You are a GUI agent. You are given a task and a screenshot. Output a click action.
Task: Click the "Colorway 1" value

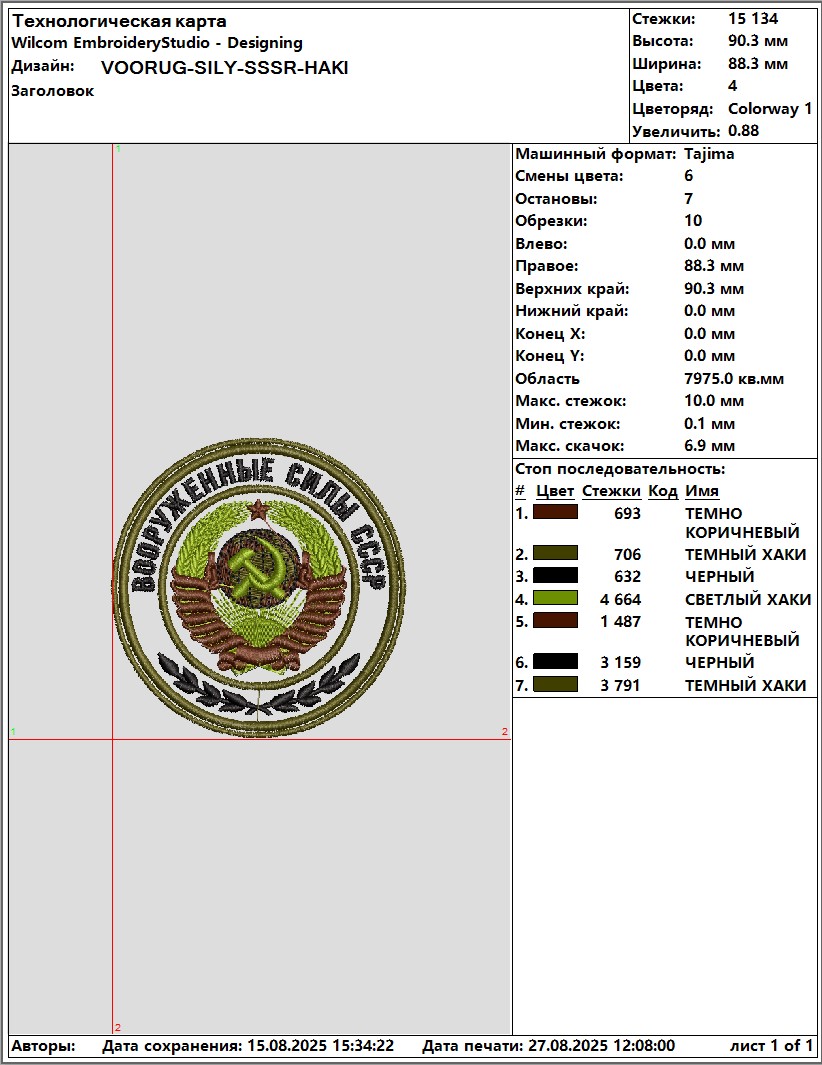[x=770, y=109]
